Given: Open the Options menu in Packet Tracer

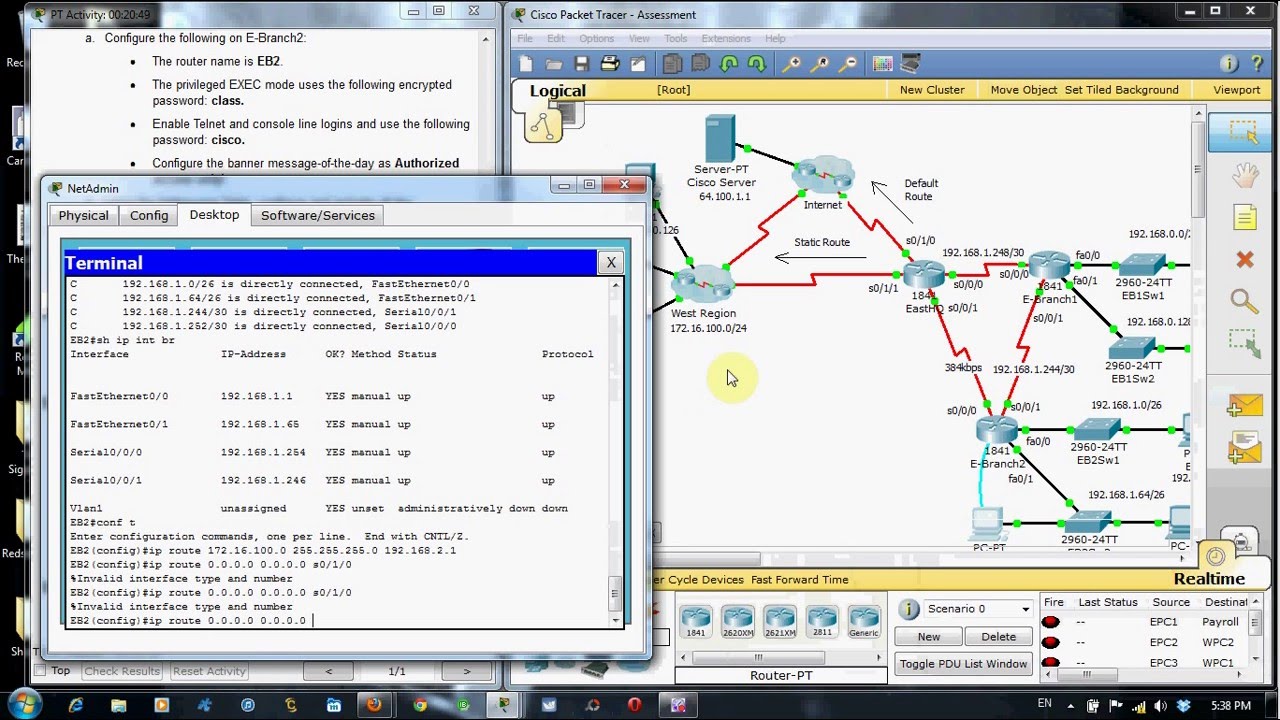Looking at the screenshot, I should tap(596, 39).
